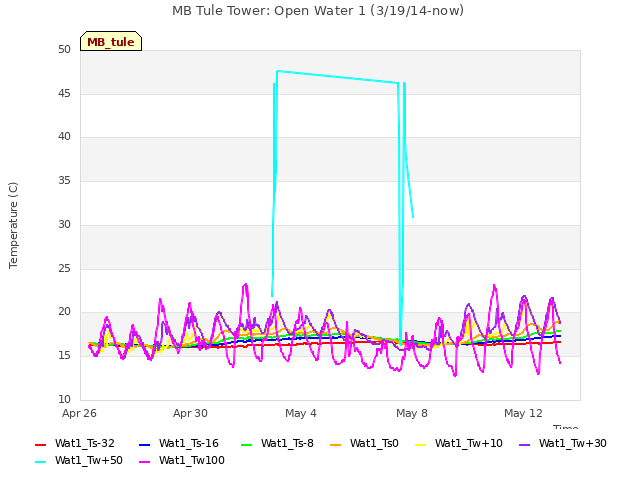Click the cyan Wat1_Tw+50 color swatch
640x480 pixels.
40,462
